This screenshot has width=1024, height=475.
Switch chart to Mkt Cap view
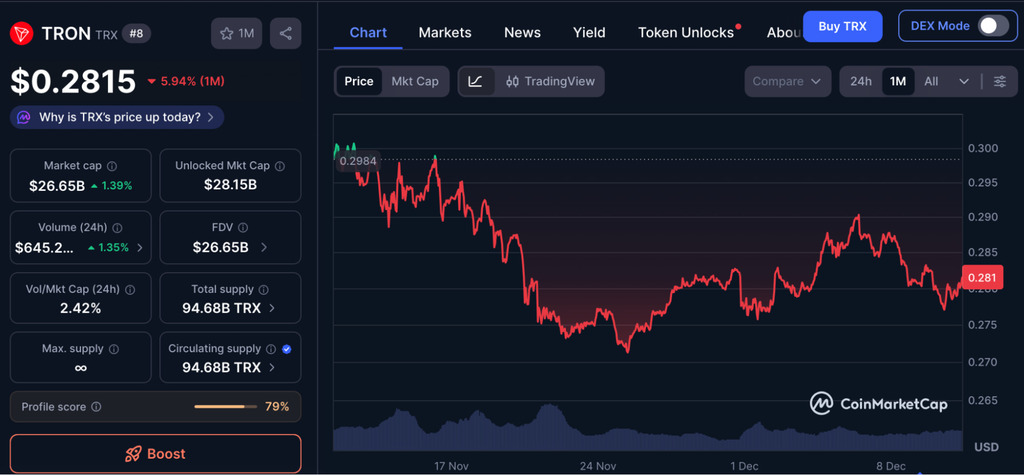(x=414, y=81)
